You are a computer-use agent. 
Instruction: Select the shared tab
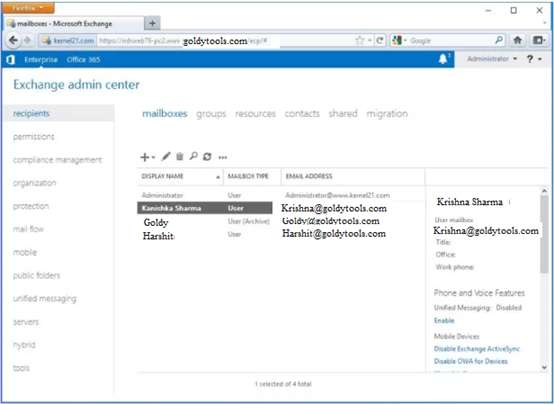(343, 113)
